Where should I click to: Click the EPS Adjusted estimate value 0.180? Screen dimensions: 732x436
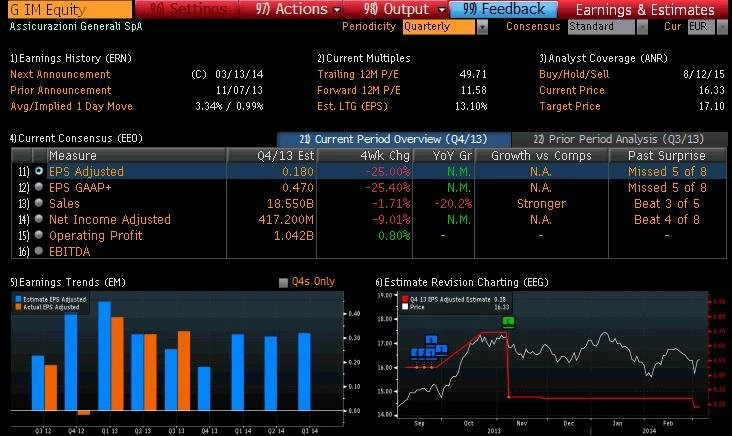coord(298,171)
